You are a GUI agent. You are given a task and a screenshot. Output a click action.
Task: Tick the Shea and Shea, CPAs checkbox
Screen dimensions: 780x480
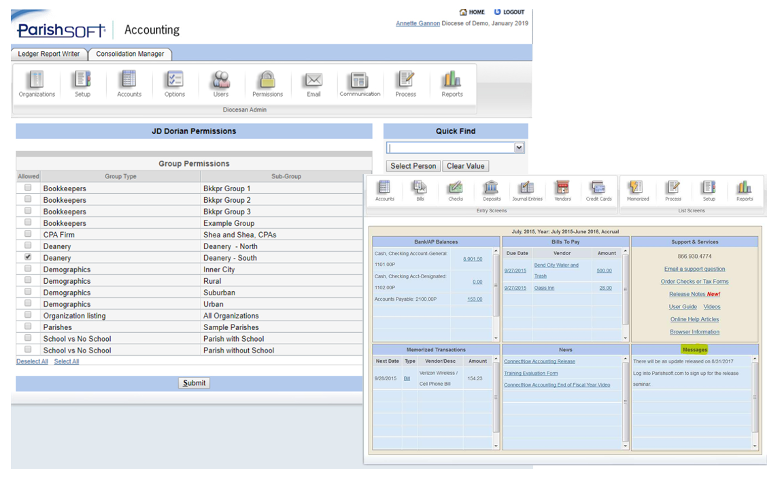point(28,234)
